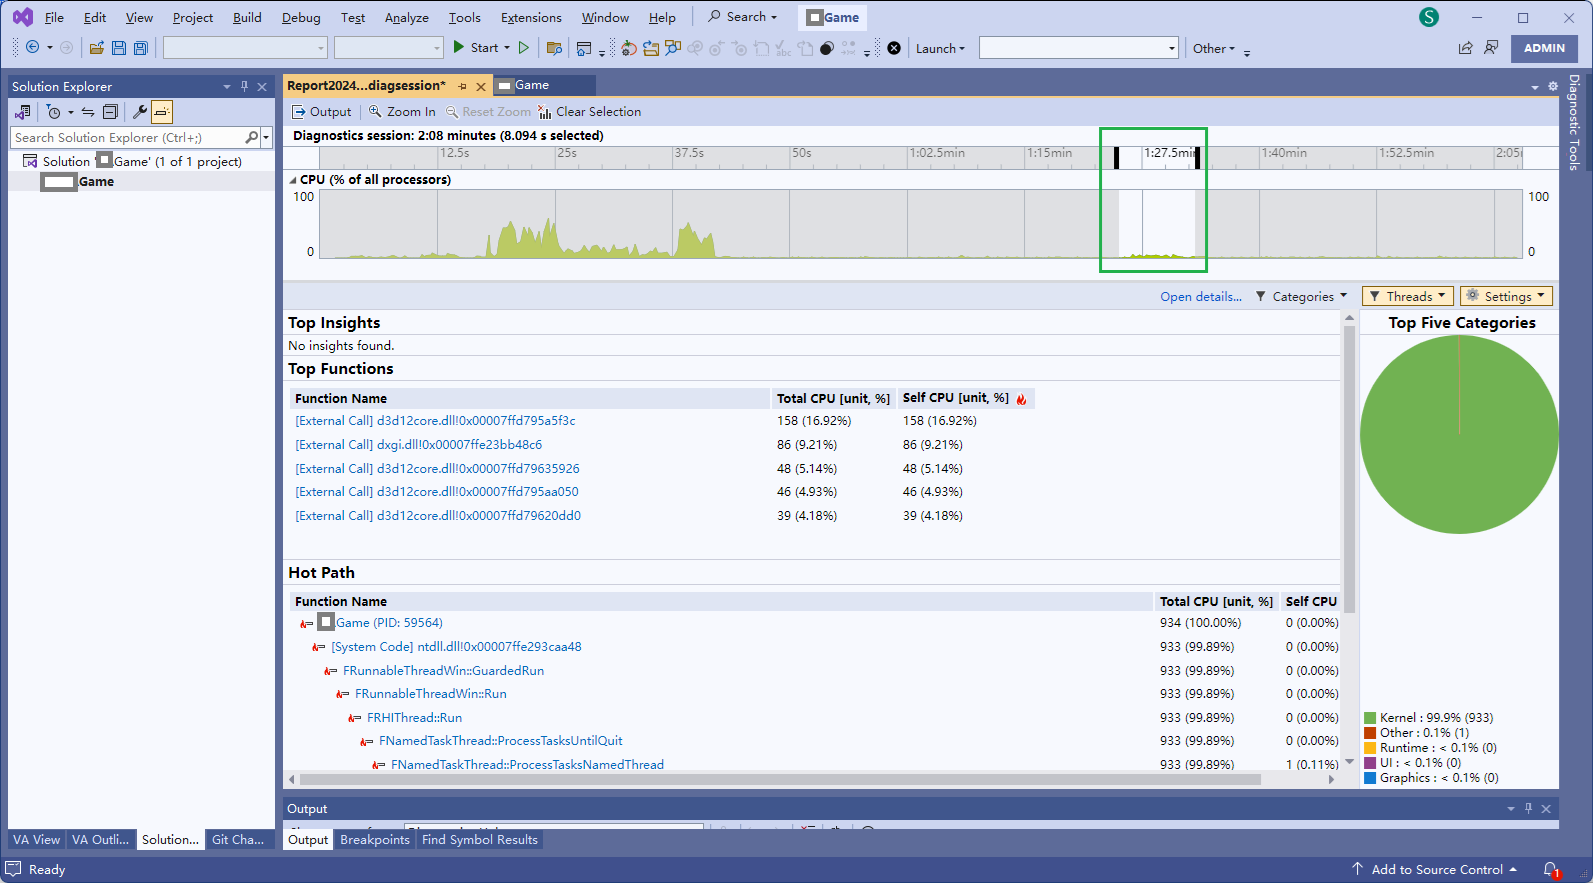Collapse the CPU graph section triangle
This screenshot has width=1593, height=883.
(x=293, y=180)
